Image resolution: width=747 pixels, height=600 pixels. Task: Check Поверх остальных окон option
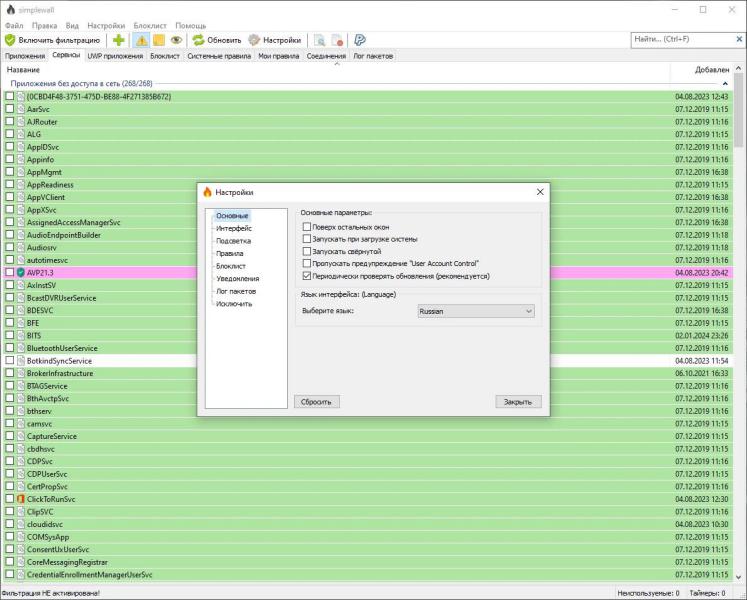coord(307,227)
